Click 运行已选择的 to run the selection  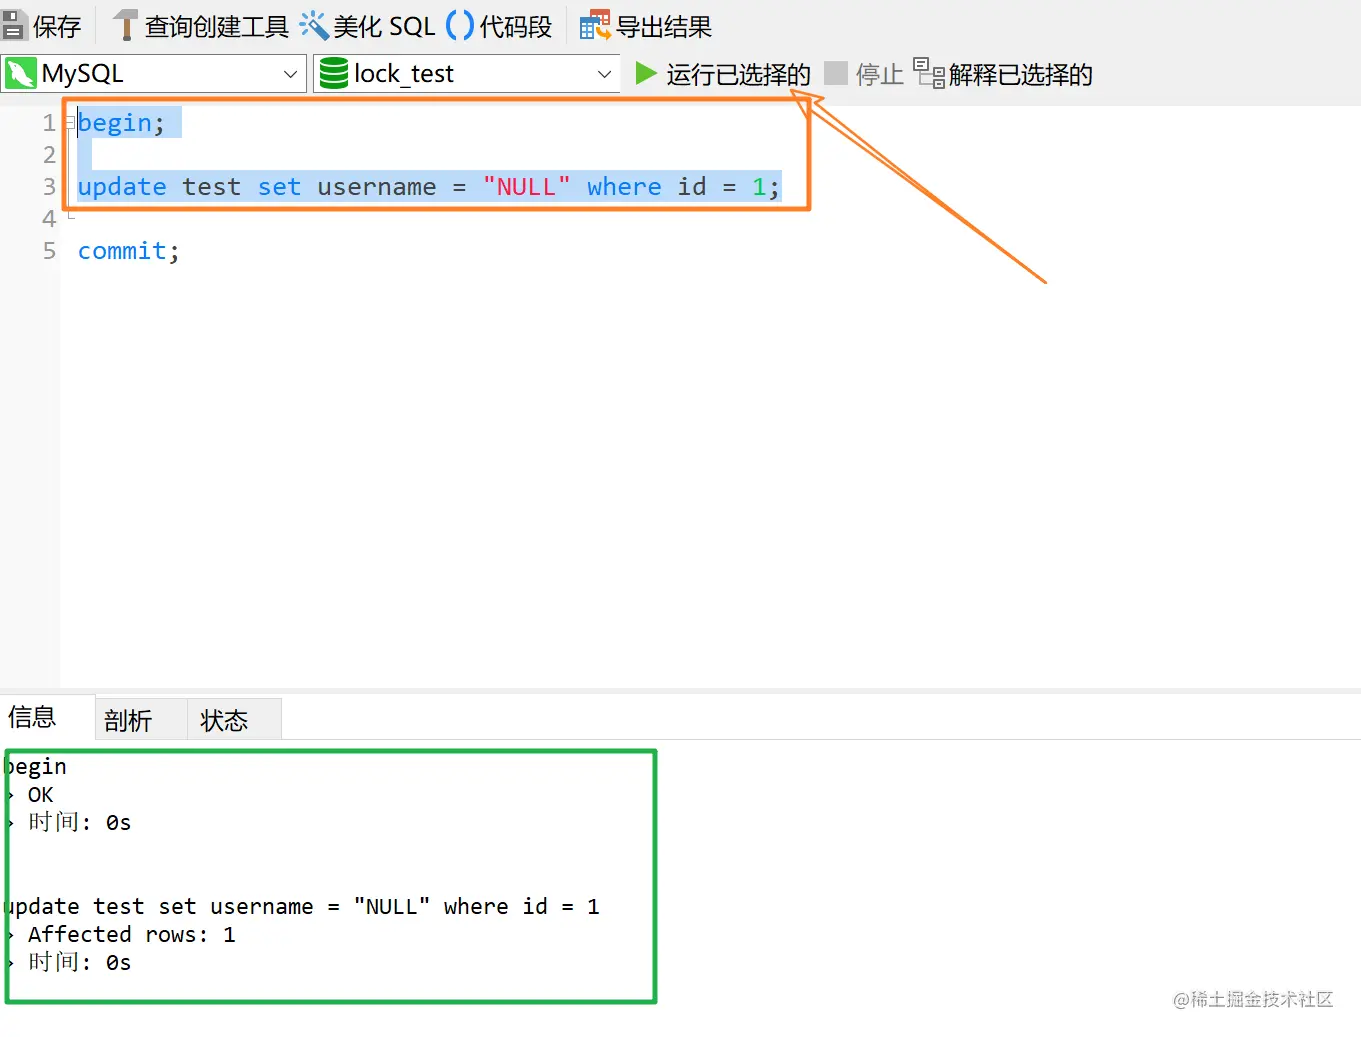point(738,74)
